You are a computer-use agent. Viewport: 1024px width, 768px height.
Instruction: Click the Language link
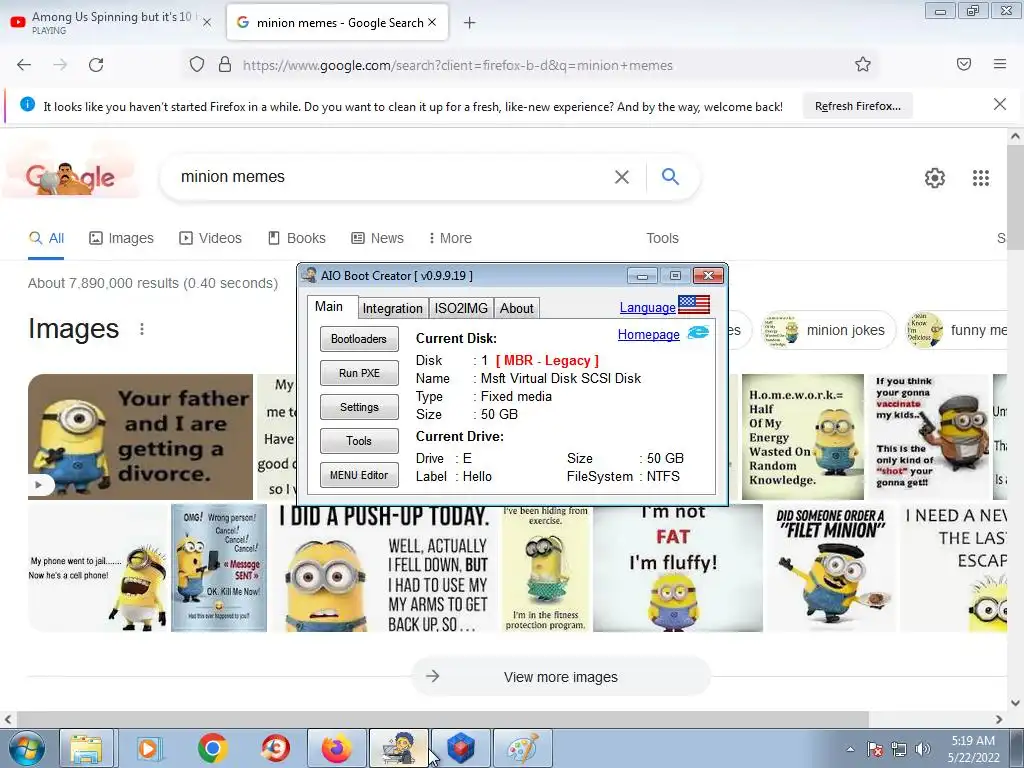tap(647, 307)
